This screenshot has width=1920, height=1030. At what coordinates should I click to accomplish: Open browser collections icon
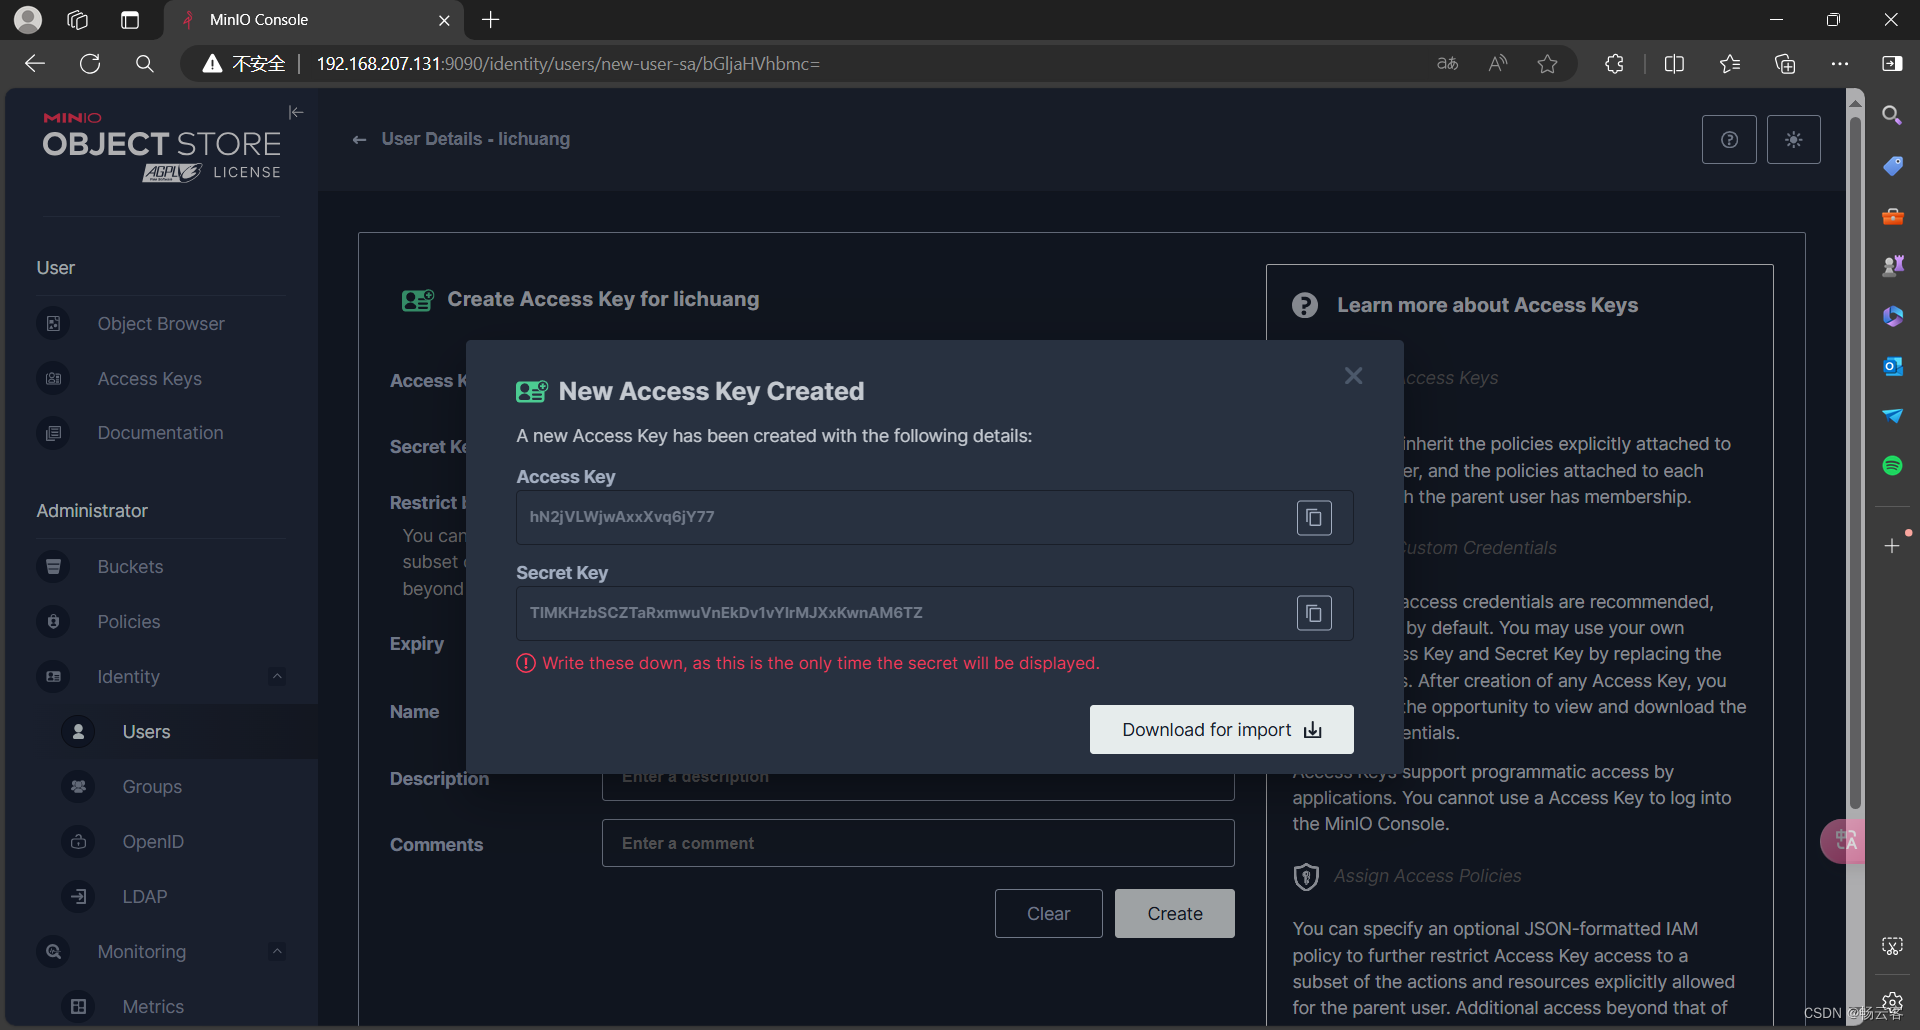[1785, 64]
